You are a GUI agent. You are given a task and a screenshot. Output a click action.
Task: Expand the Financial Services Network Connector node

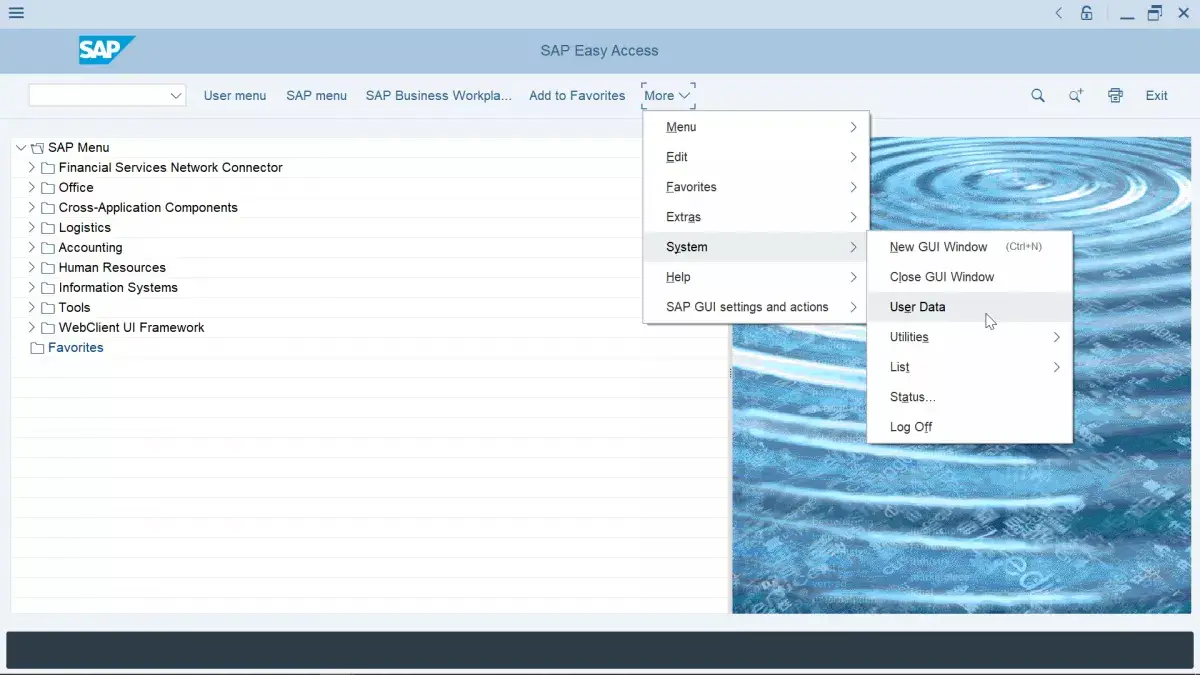click(32, 168)
